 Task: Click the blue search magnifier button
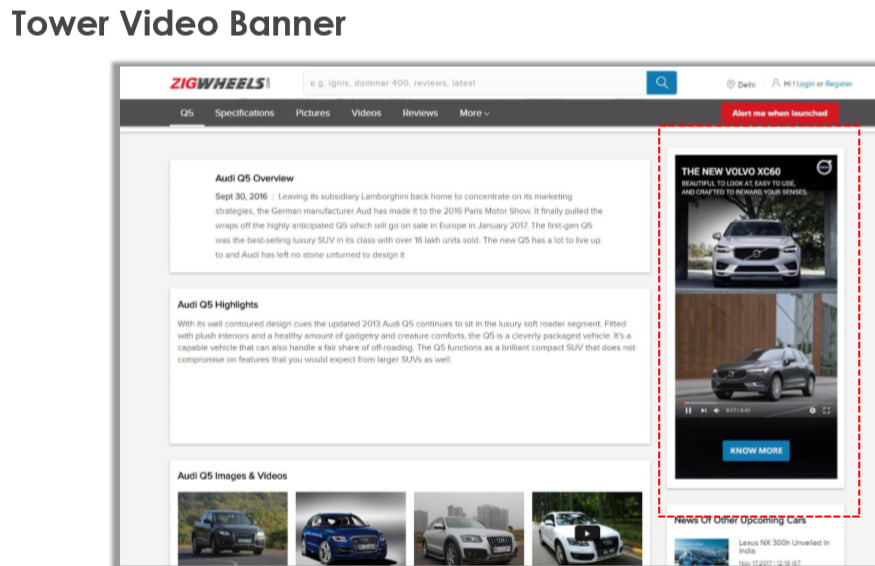661,83
